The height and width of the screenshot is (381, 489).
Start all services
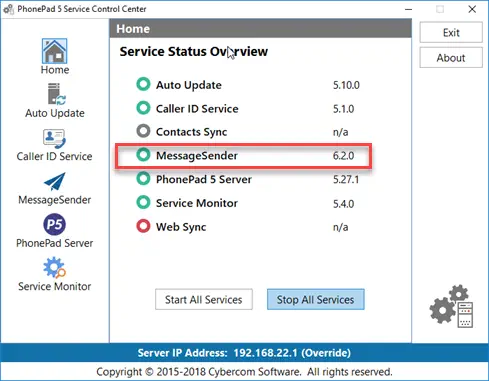[x=204, y=299]
